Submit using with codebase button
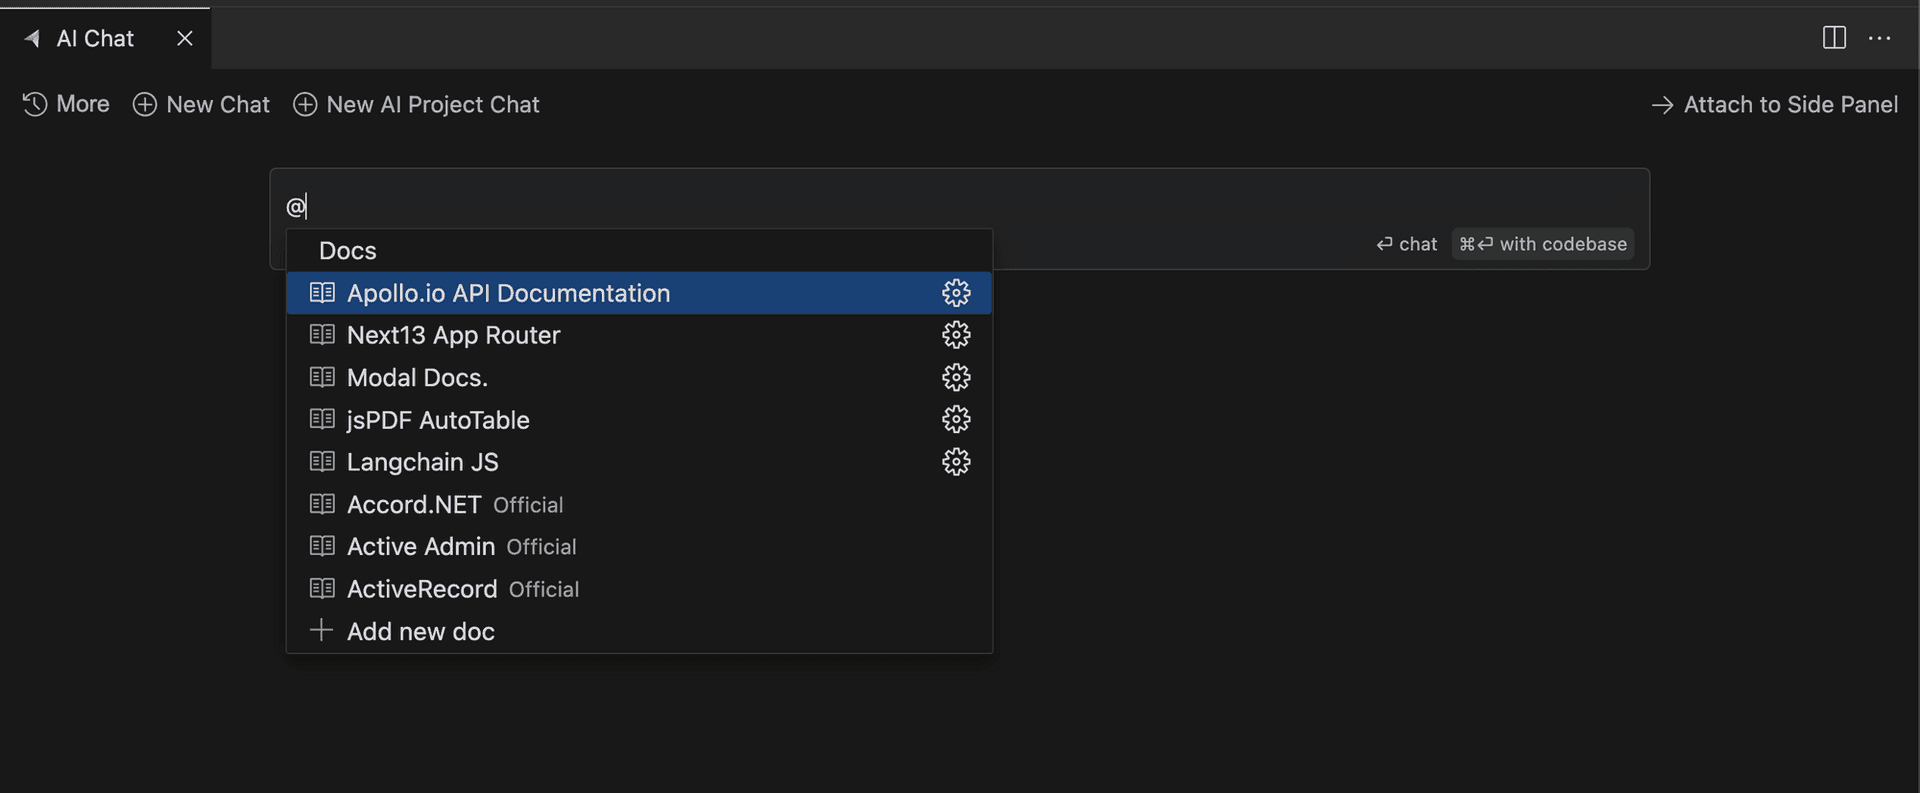Viewport: 1920px width, 793px height. [x=1543, y=244]
